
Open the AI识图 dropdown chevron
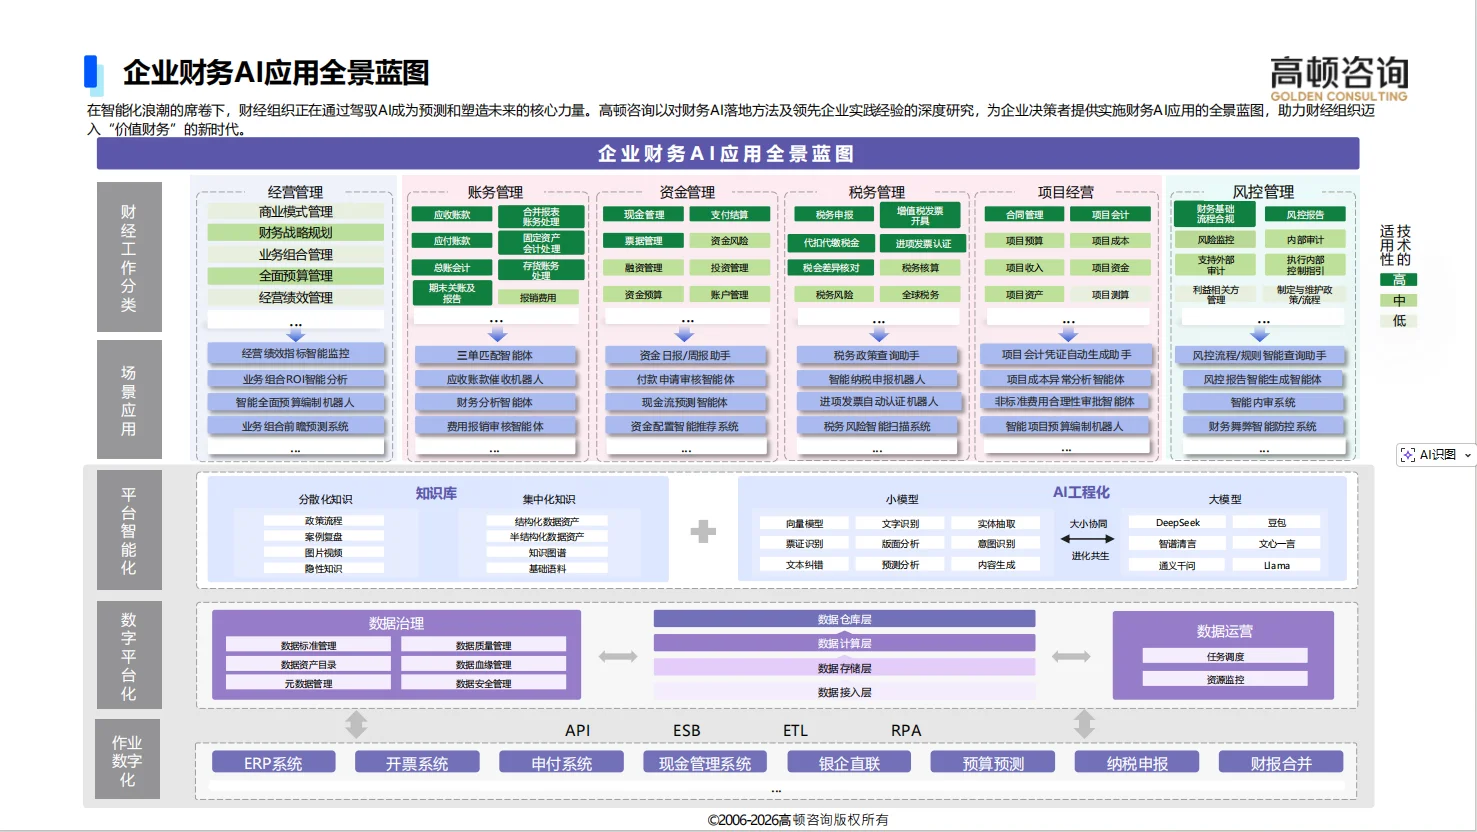(1466, 454)
